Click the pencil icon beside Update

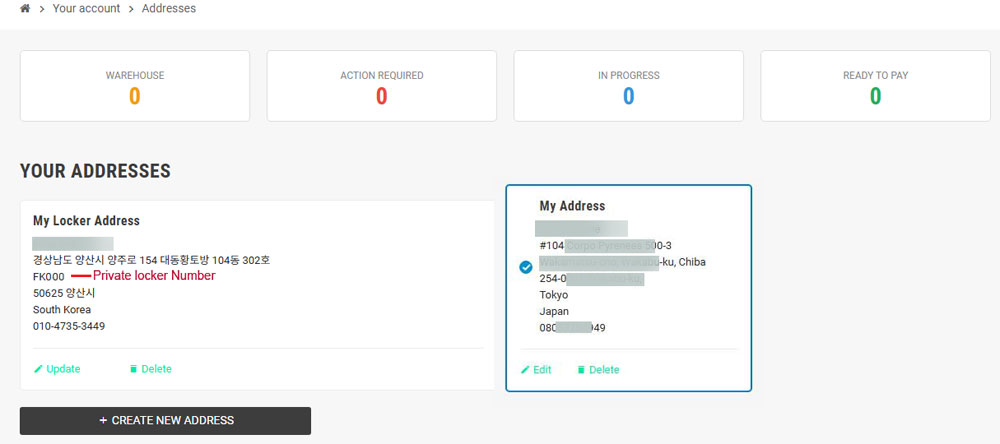tap(38, 369)
